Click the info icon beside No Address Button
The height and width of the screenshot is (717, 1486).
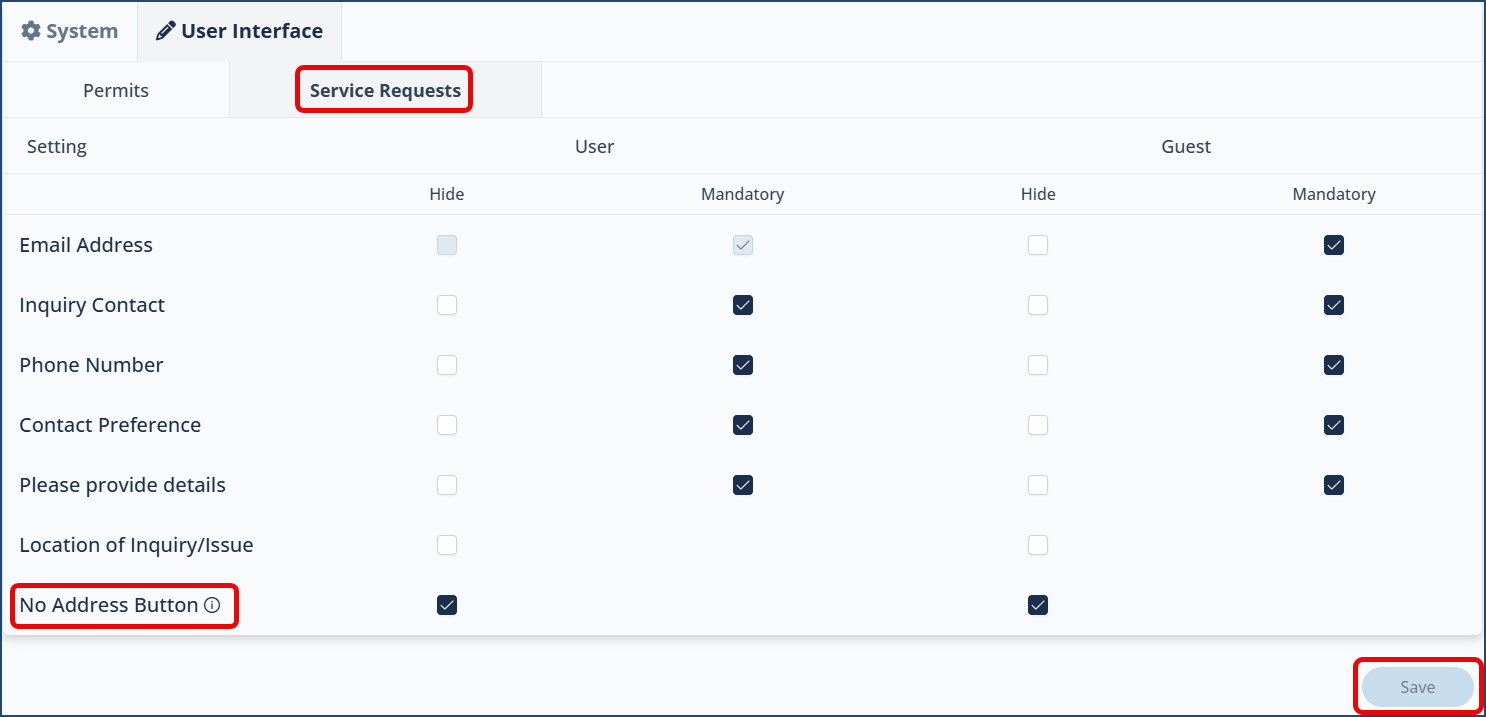coord(212,605)
